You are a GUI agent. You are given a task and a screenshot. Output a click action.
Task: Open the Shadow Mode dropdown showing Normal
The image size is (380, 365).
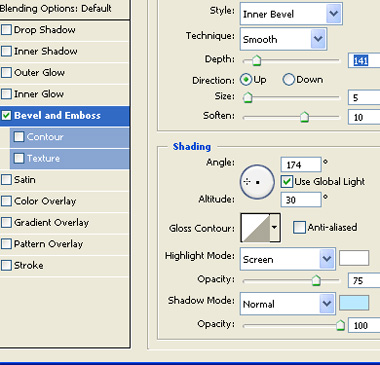[288, 304]
